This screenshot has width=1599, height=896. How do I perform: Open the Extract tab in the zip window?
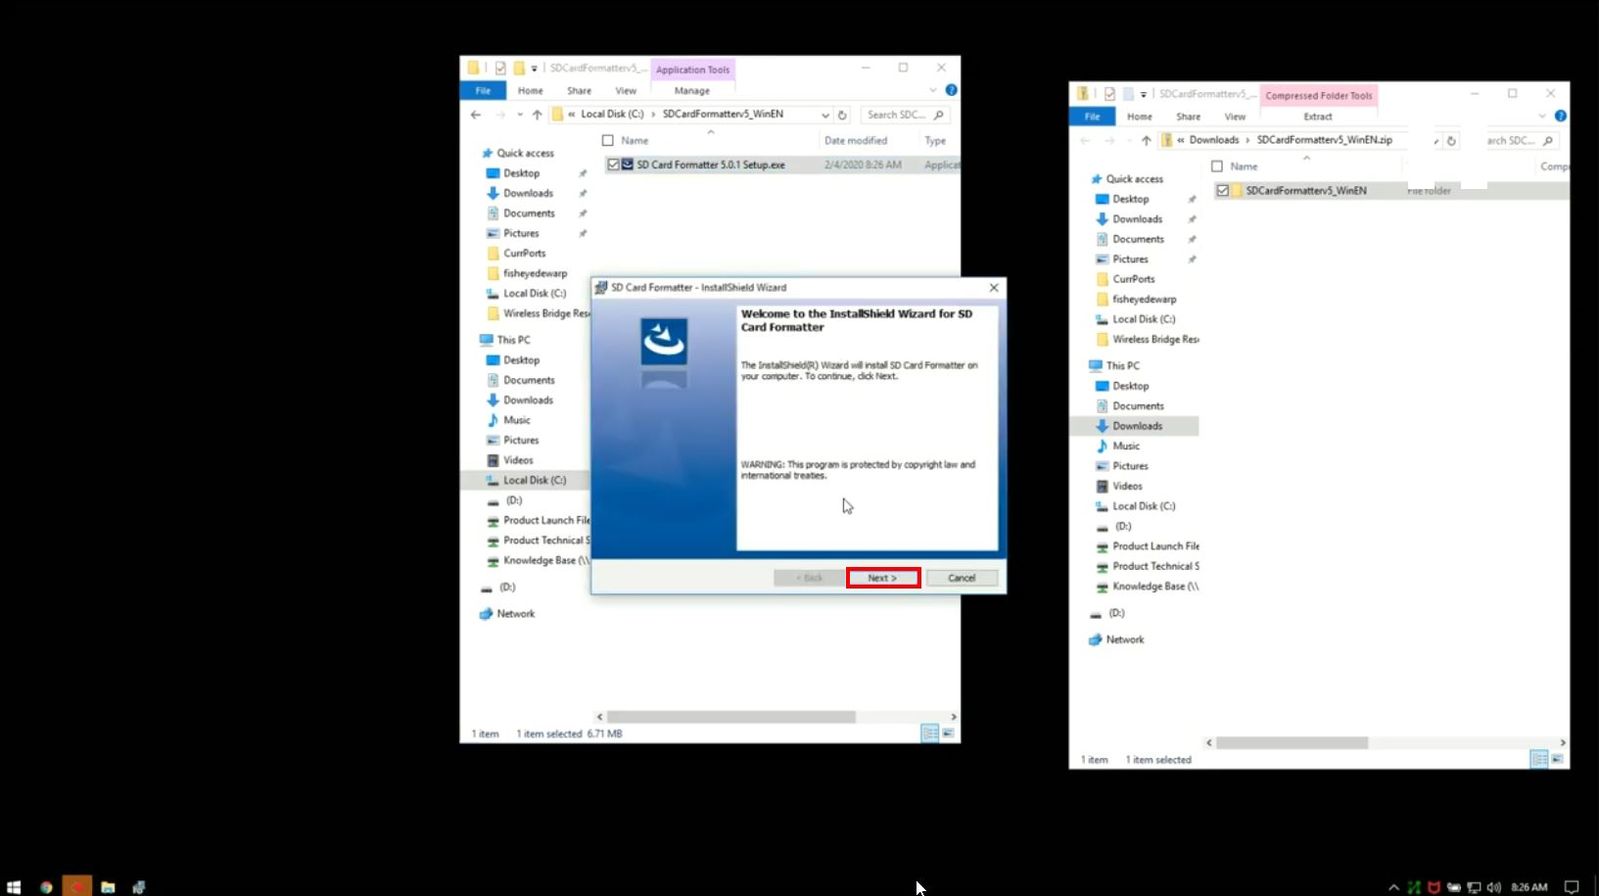(1317, 117)
